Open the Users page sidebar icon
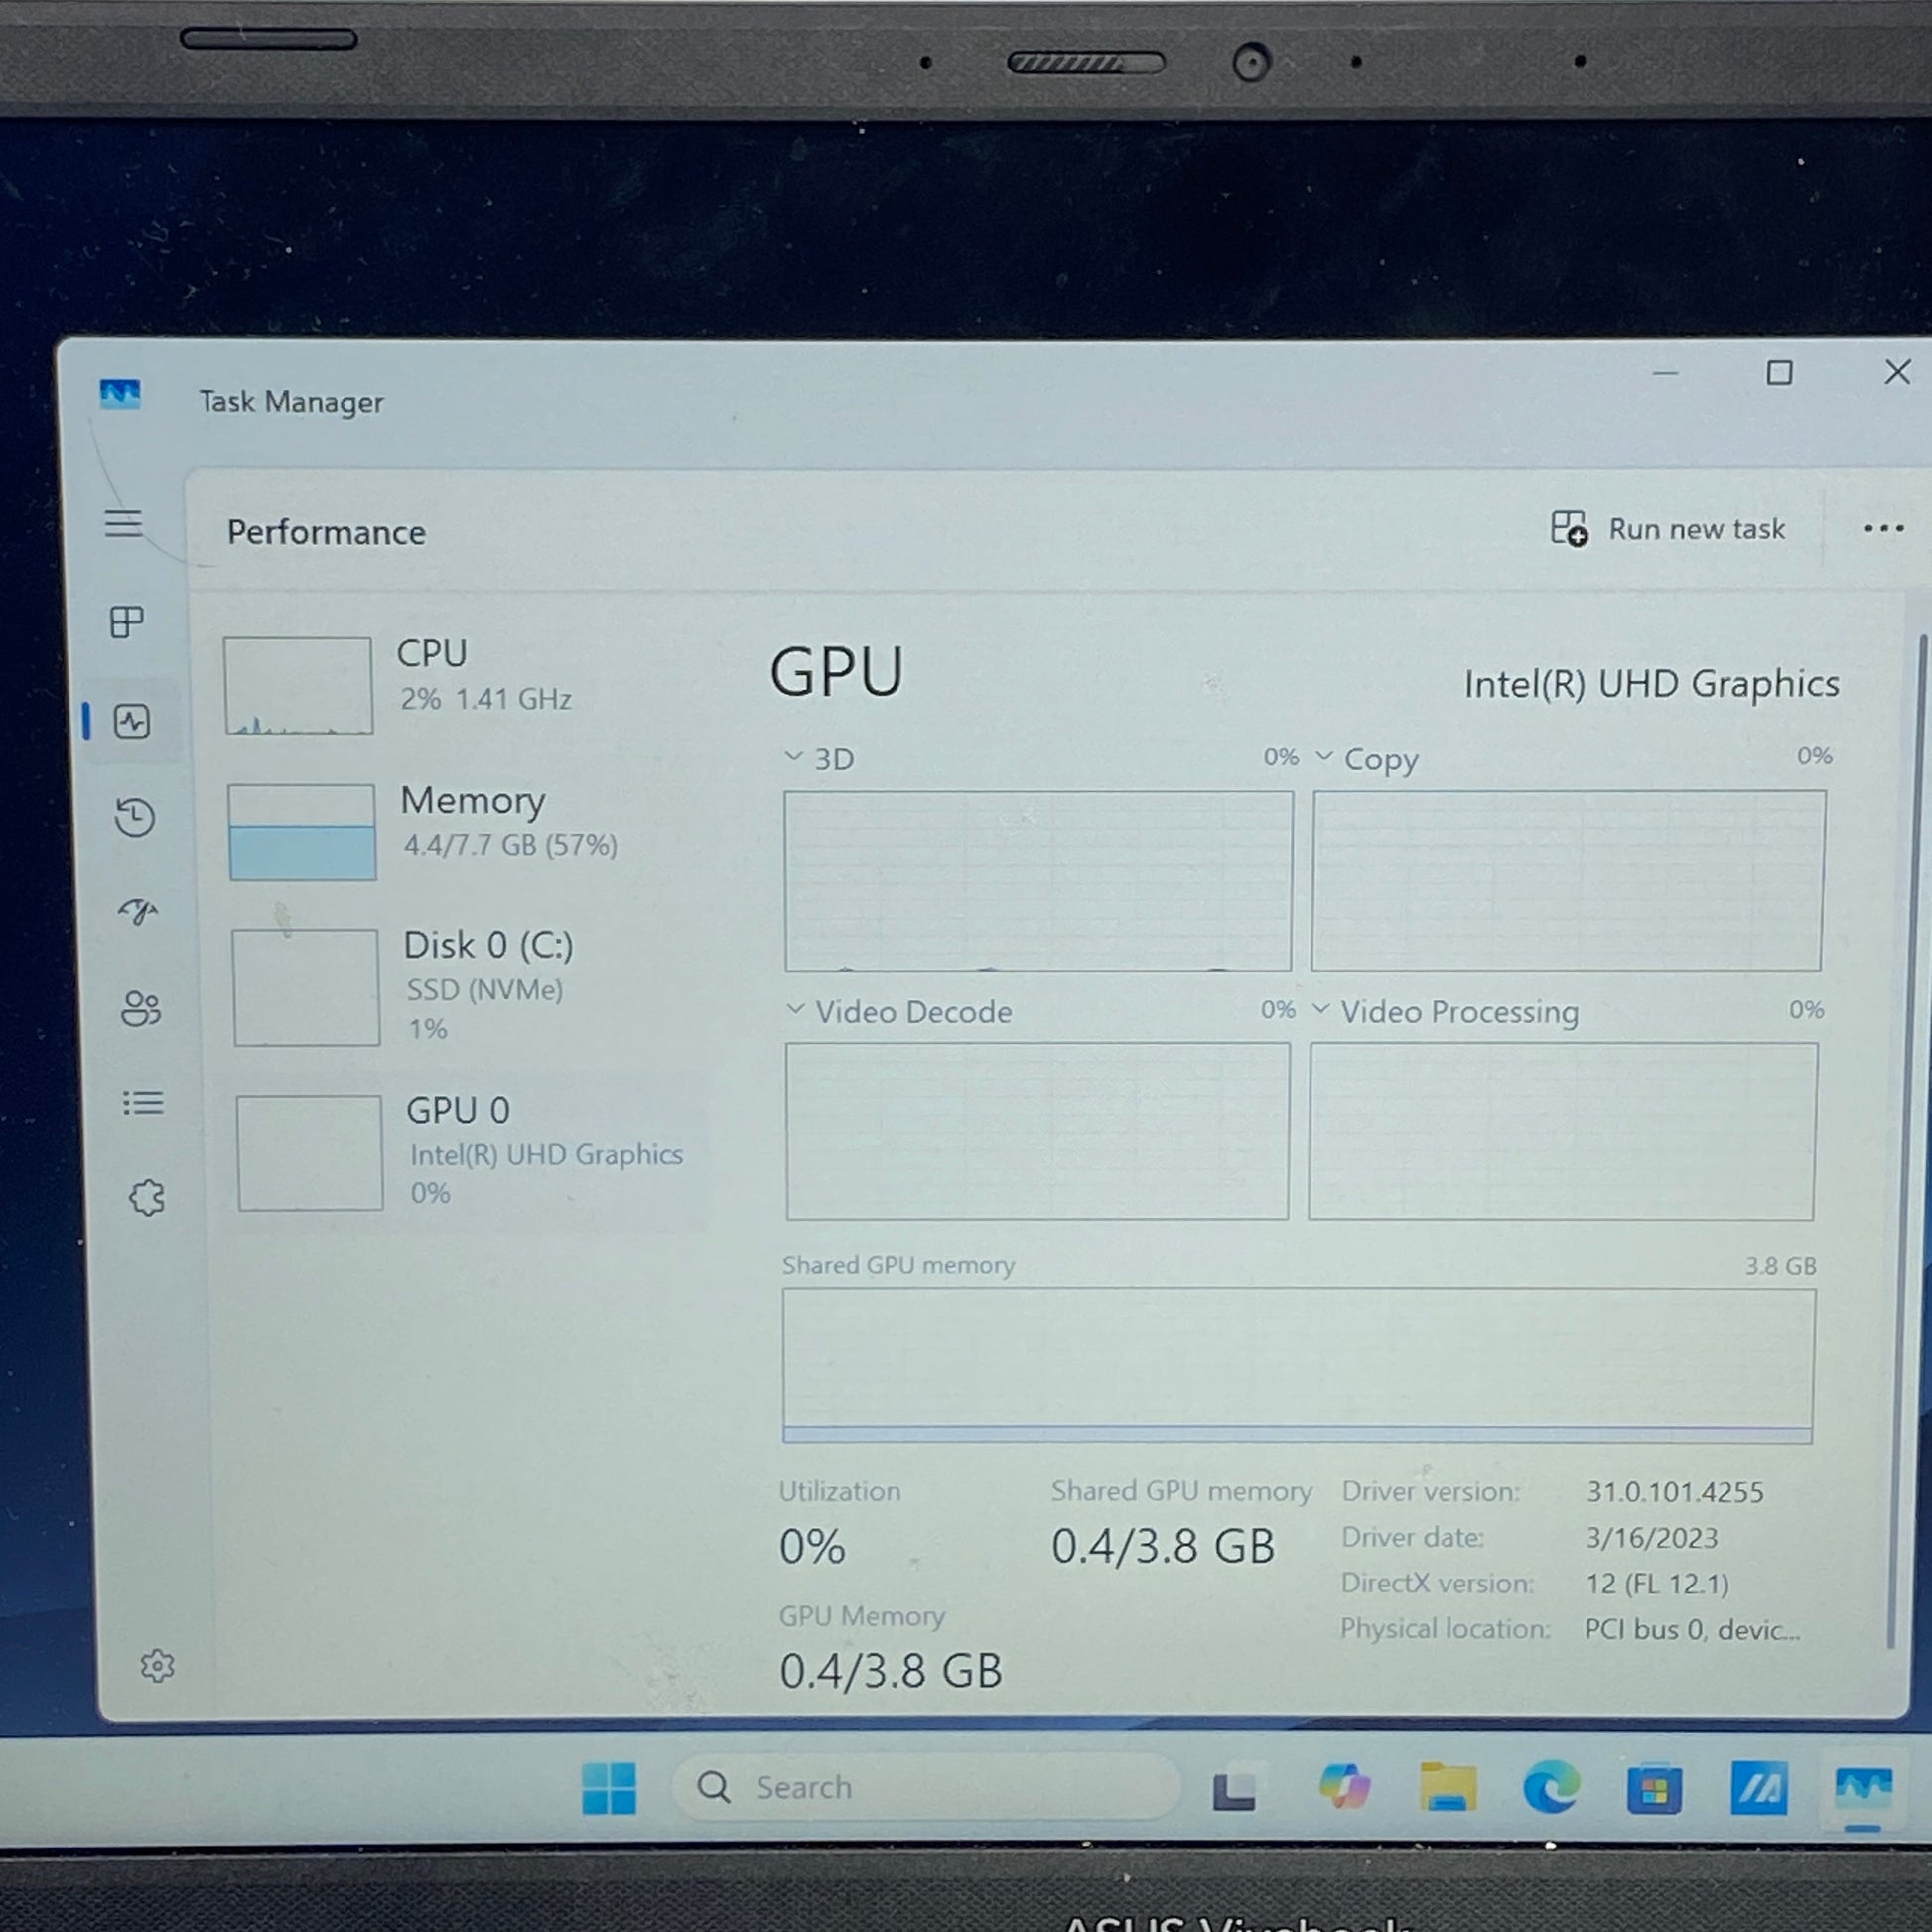Screen dimensions: 1932x1932 pos(140,1008)
